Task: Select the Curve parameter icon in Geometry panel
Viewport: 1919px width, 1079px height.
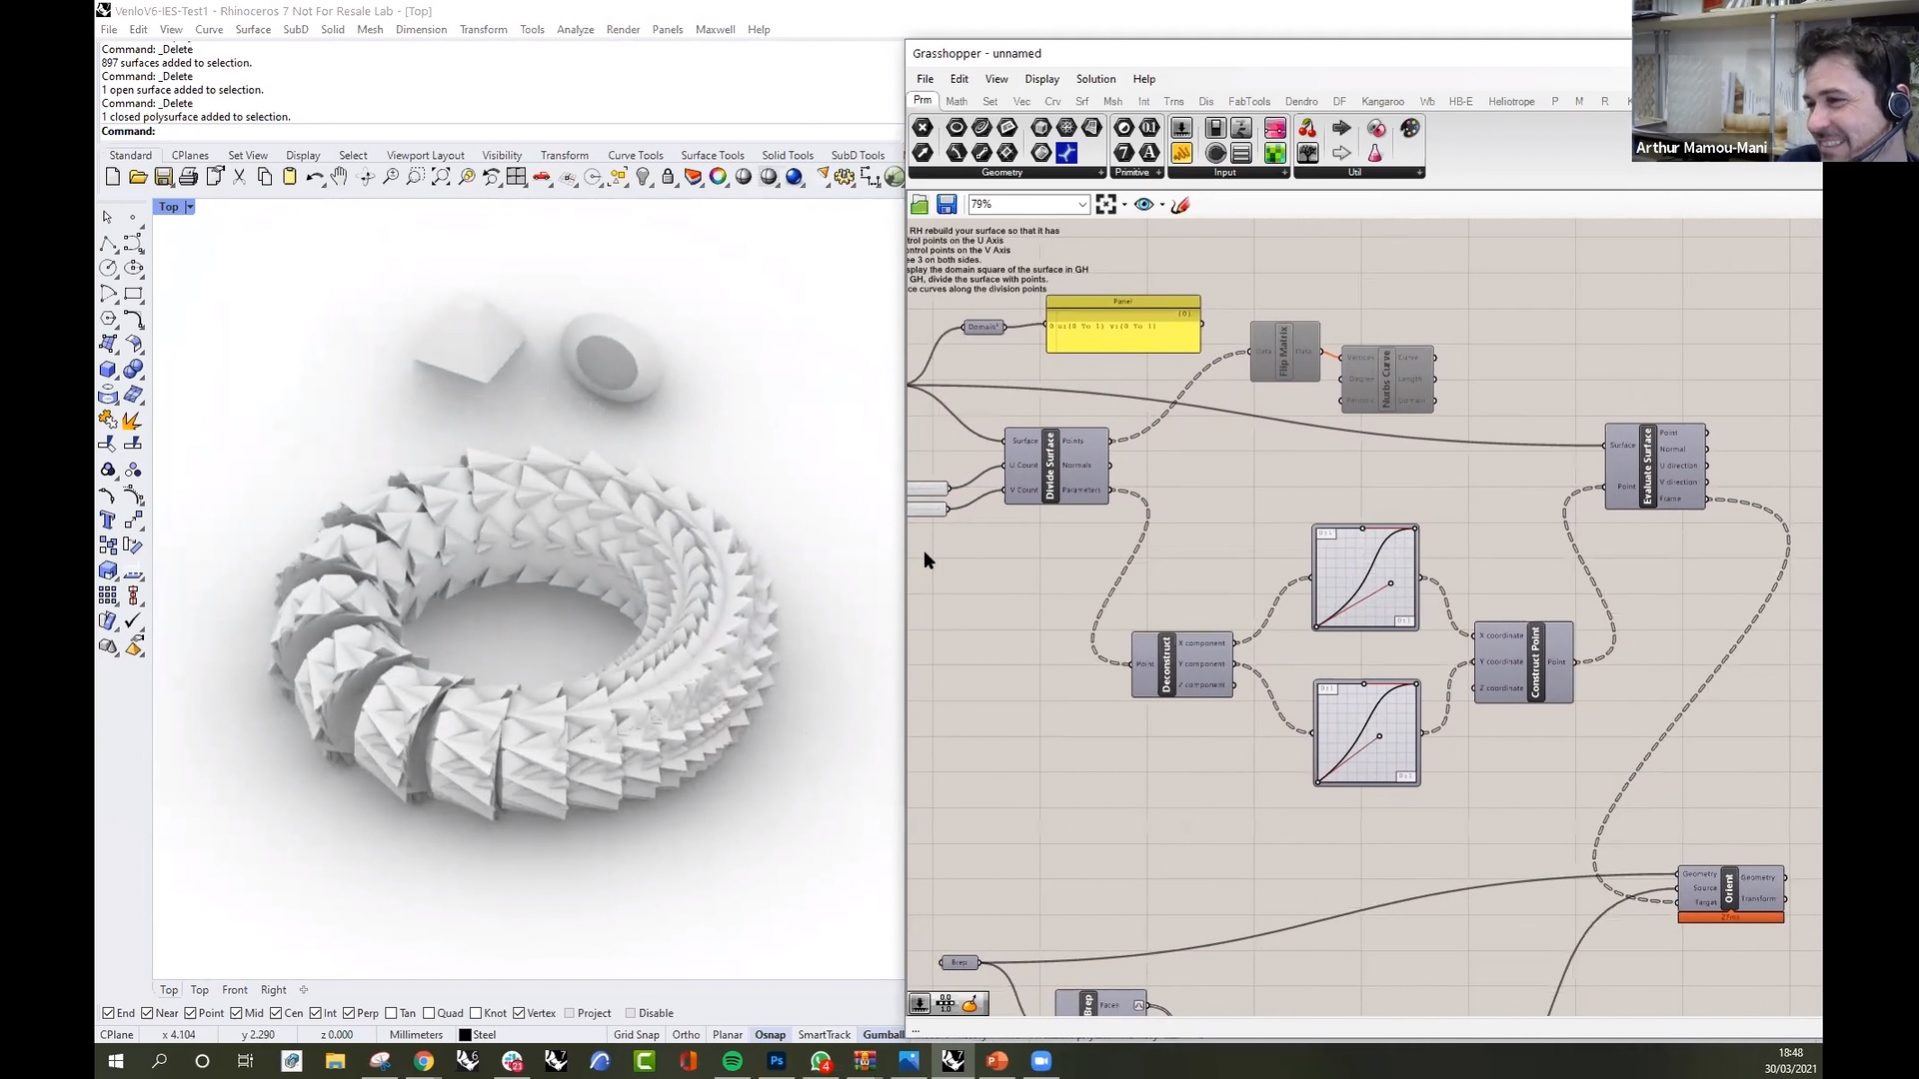Action: 958,152
